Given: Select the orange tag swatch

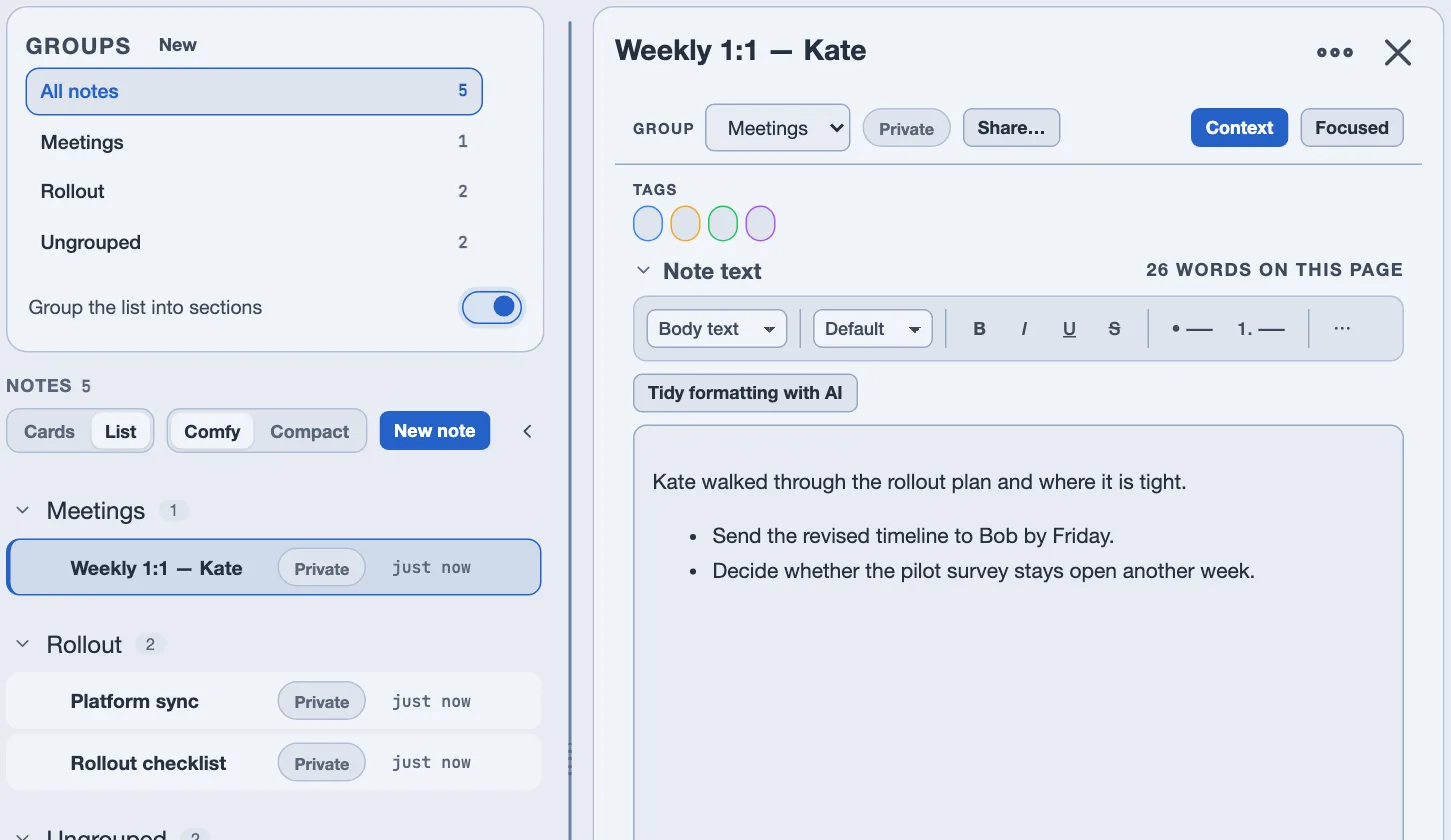Looking at the screenshot, I should click(685, 223).
